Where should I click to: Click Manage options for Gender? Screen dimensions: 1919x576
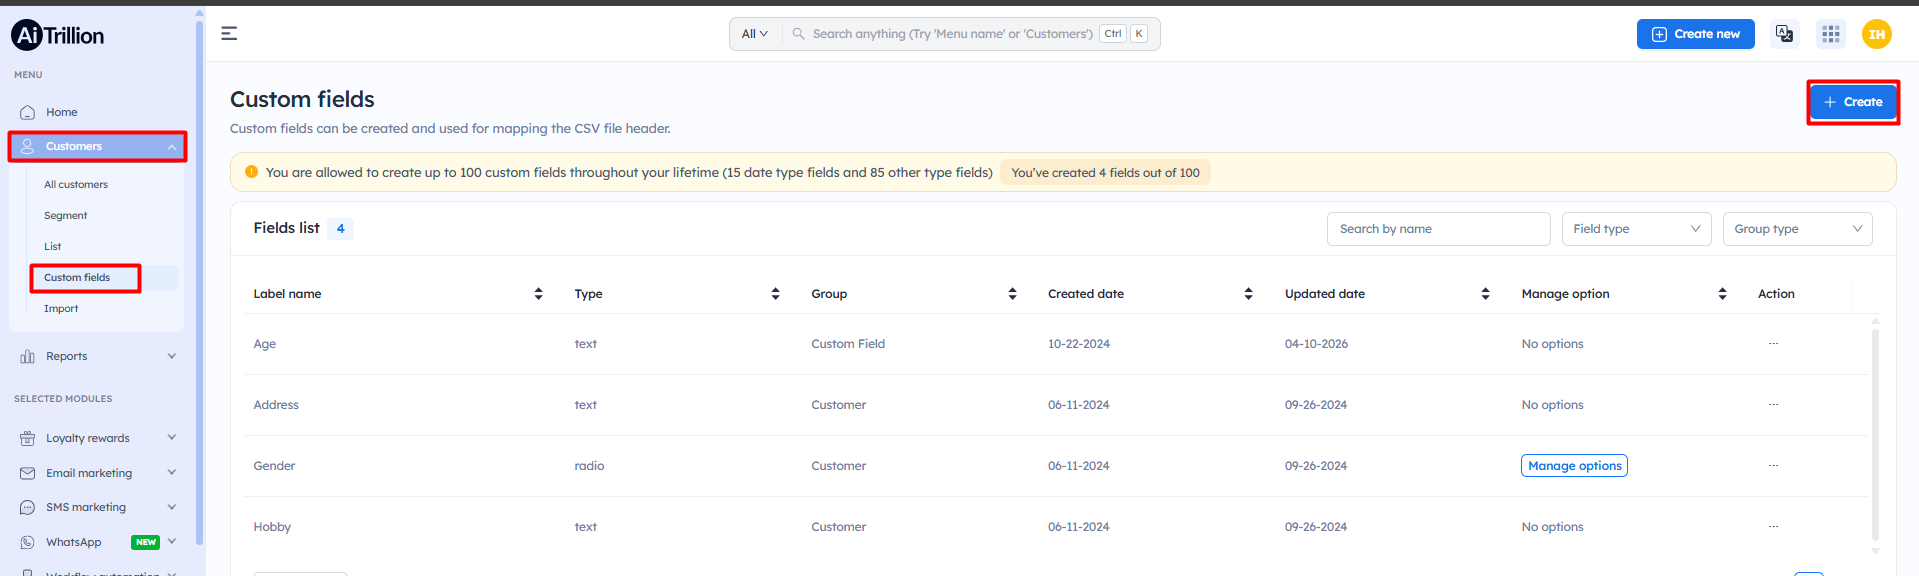1574,466
